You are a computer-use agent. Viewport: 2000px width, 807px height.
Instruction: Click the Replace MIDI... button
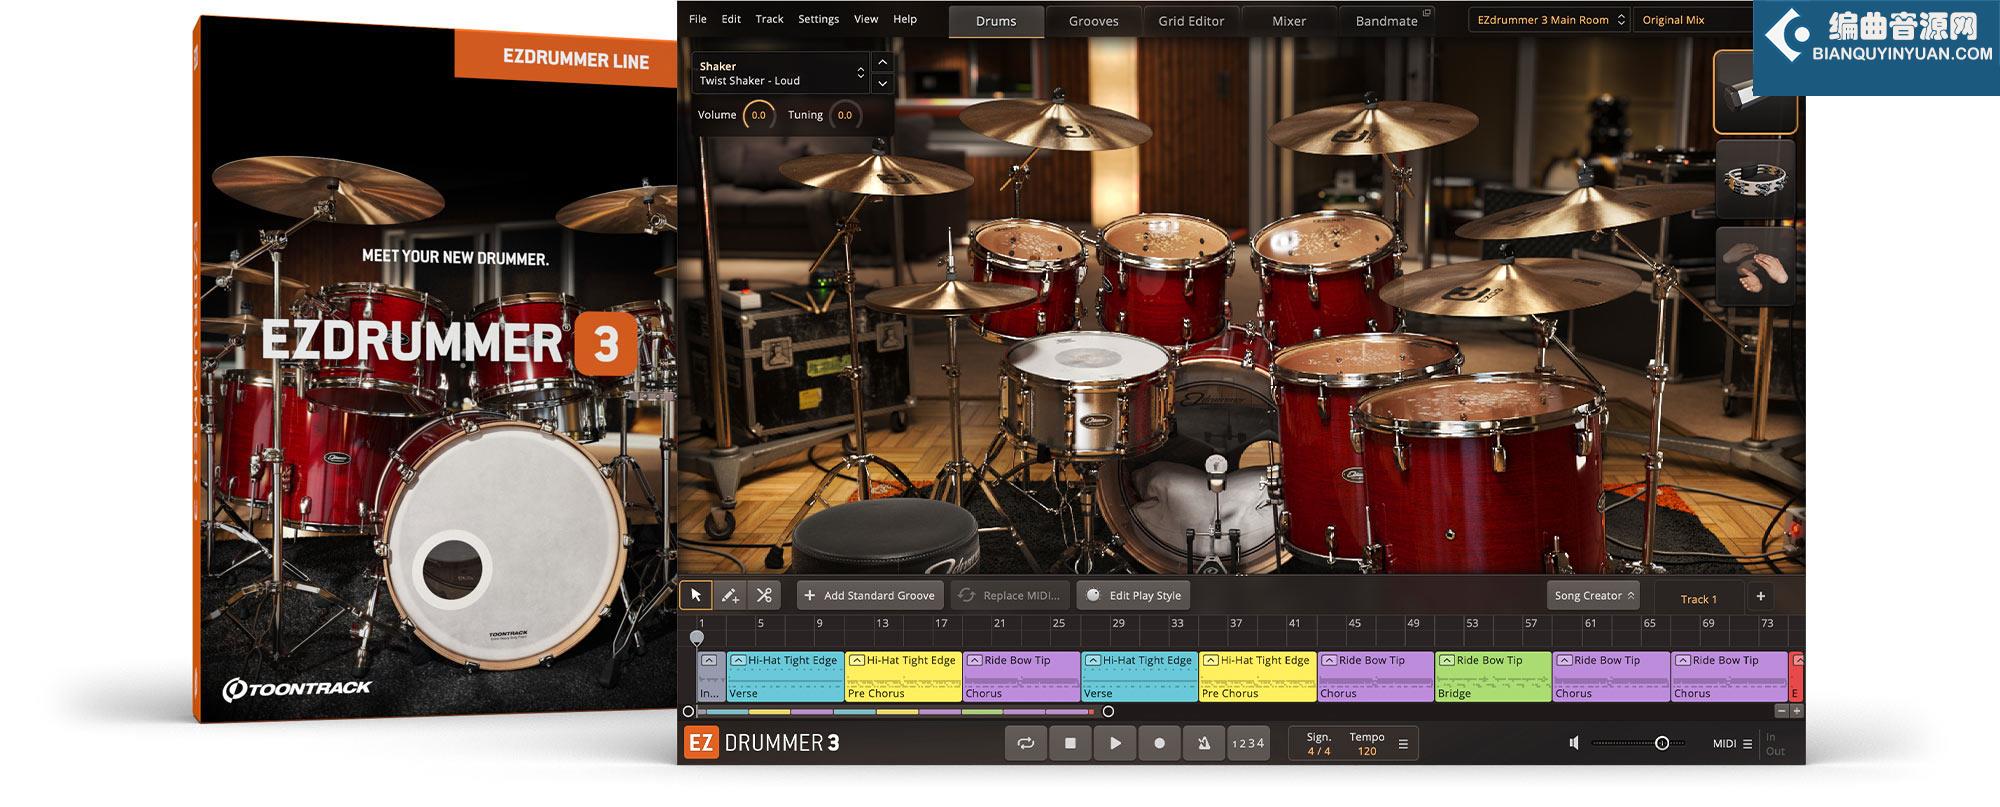1010,595
